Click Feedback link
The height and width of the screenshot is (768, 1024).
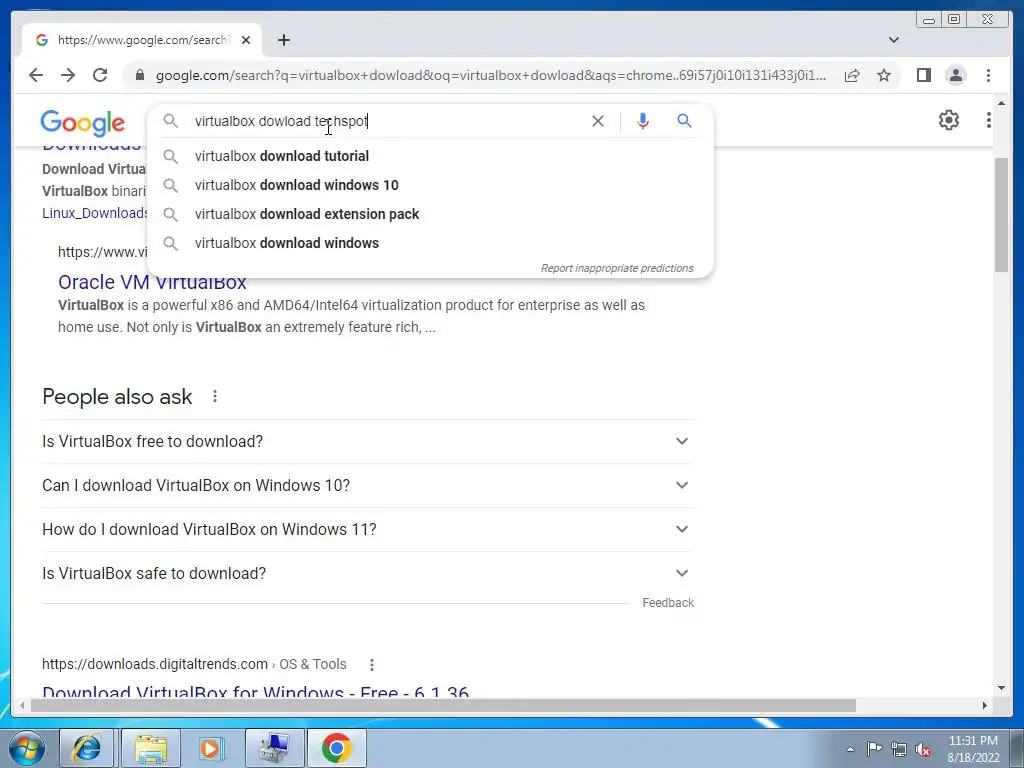pos(667,603)
